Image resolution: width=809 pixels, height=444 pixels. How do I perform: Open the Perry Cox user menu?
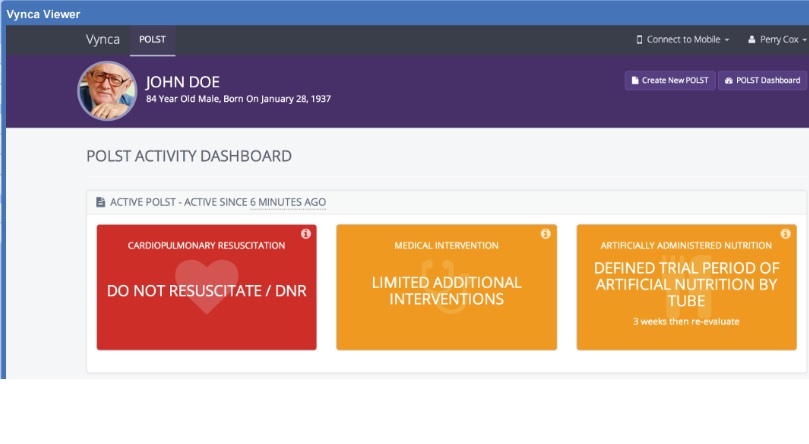tap(777, 40)
